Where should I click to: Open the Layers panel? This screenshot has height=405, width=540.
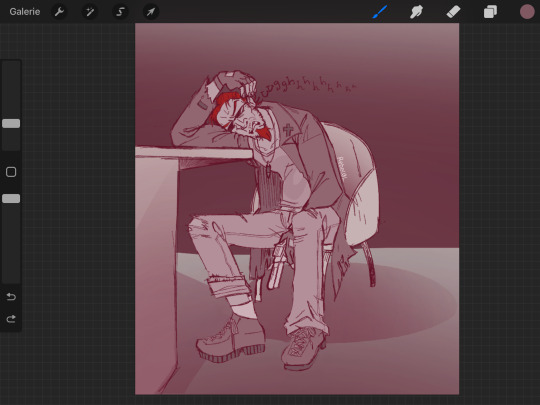tap(490, 12)
